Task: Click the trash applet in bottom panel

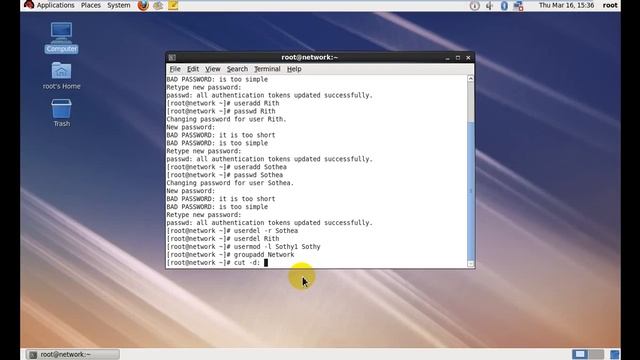Action: tap(614, 354)
